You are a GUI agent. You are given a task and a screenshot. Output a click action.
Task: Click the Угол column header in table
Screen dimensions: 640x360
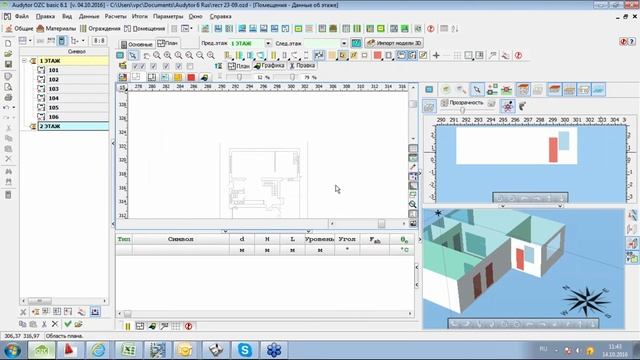347,239
